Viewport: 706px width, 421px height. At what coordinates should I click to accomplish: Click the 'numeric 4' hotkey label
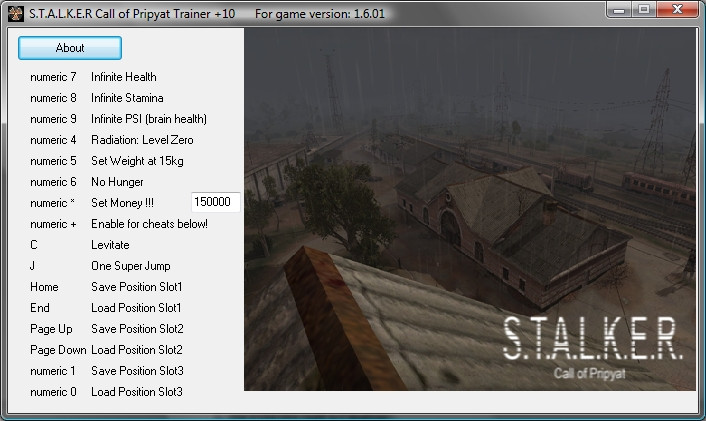(53, 140)
